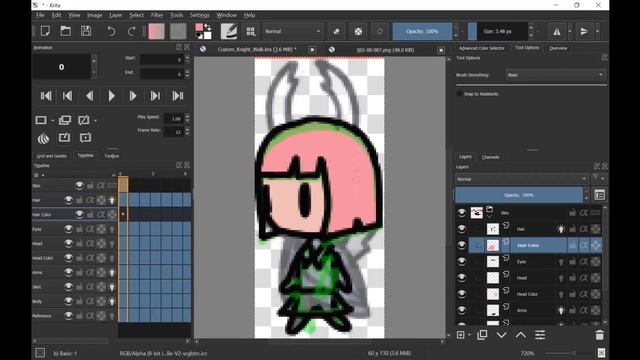Screen dimensions: 640x360
Task: Click the pink foreground gradient swatch
Action: 156,31
